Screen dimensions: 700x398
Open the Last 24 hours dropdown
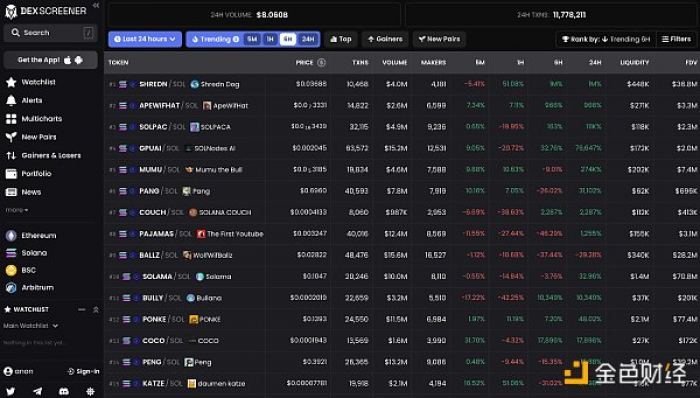point(145,39)
